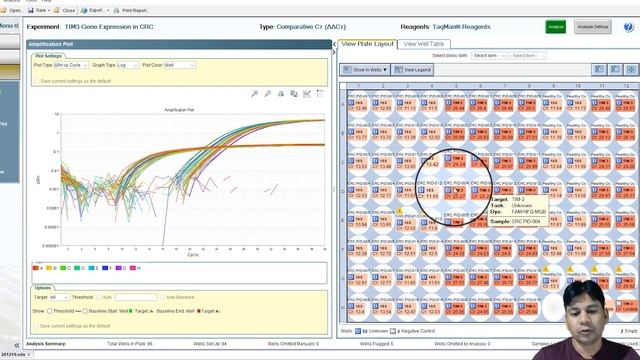Click legend swatch for row A
The image size is (640, 360).
36,268
